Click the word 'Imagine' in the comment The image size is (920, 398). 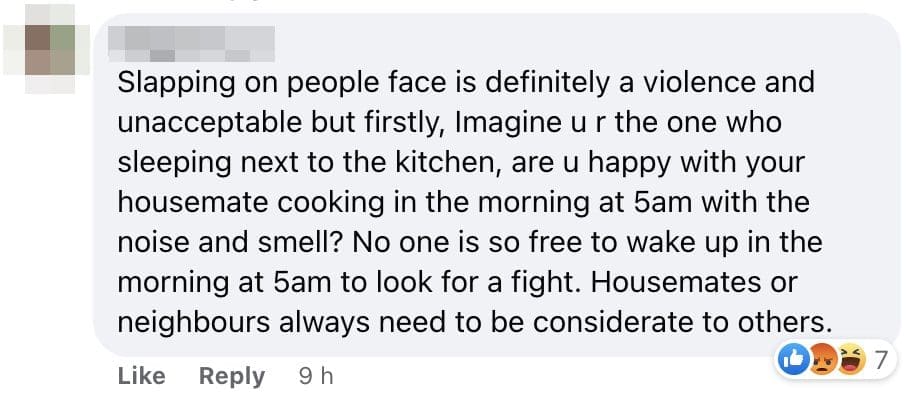(x=513, y=123)
